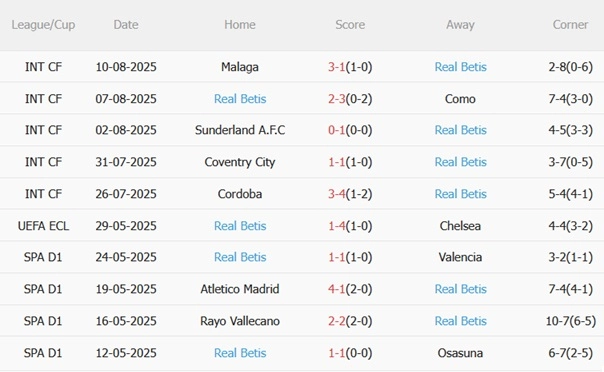Viewport: 604px width, 372px height.
Task: Click the Score column header
Action: click(350, 25)
